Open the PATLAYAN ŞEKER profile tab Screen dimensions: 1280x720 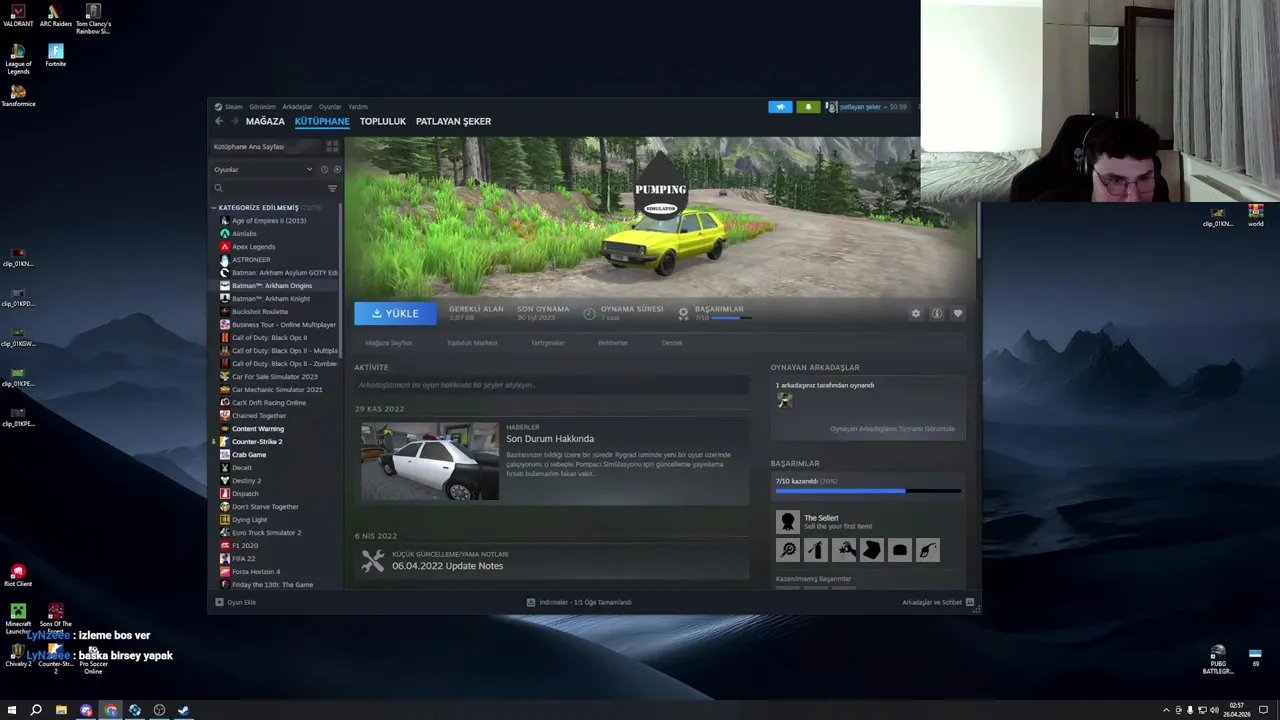click(453, 121)
